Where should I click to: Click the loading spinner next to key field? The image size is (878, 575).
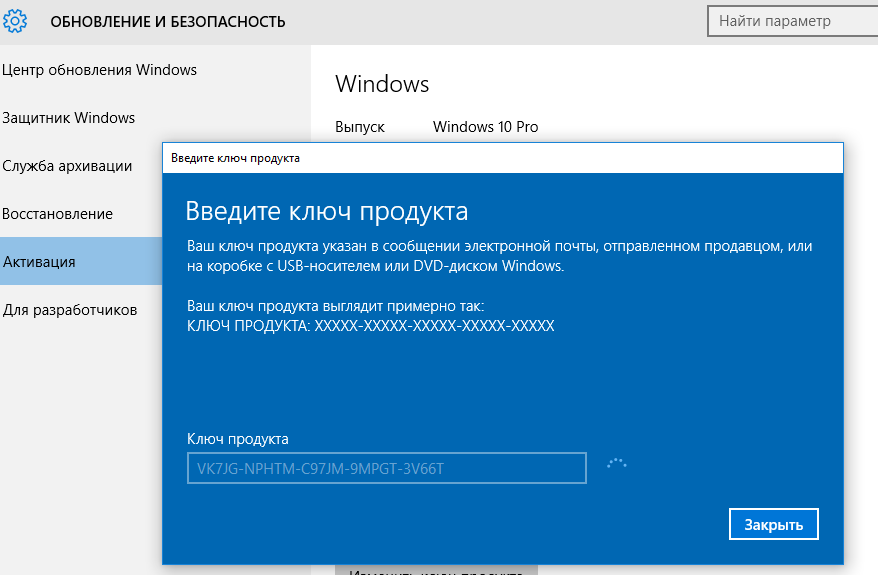(x=617, y=464)
